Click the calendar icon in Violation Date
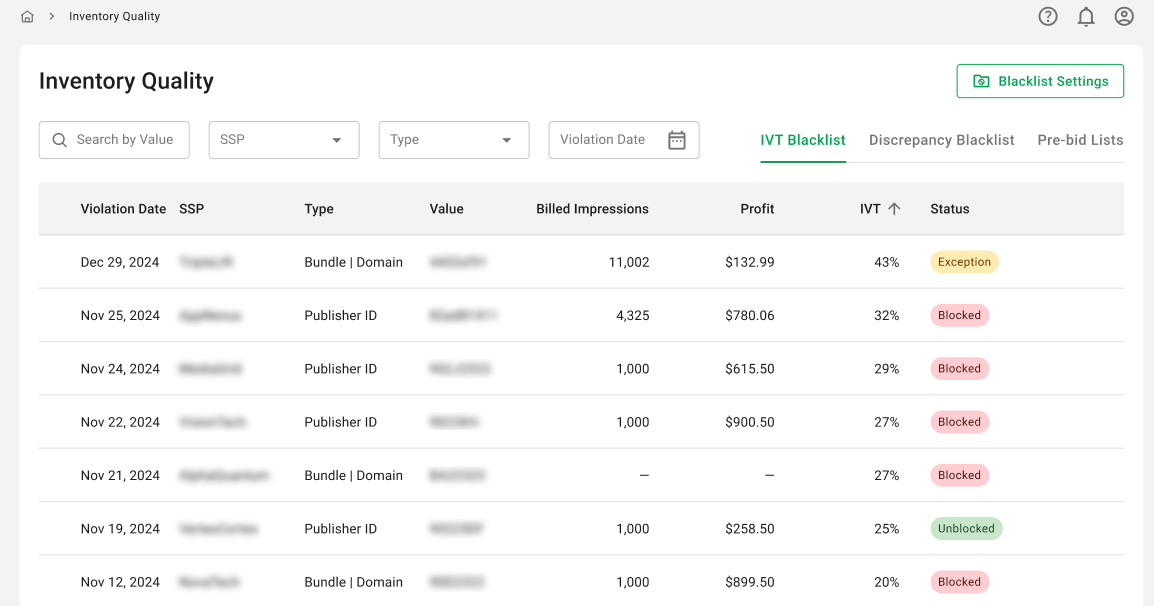Viewport: 1154px width, 606px height. pyautogui.click(x=677, y=140)
